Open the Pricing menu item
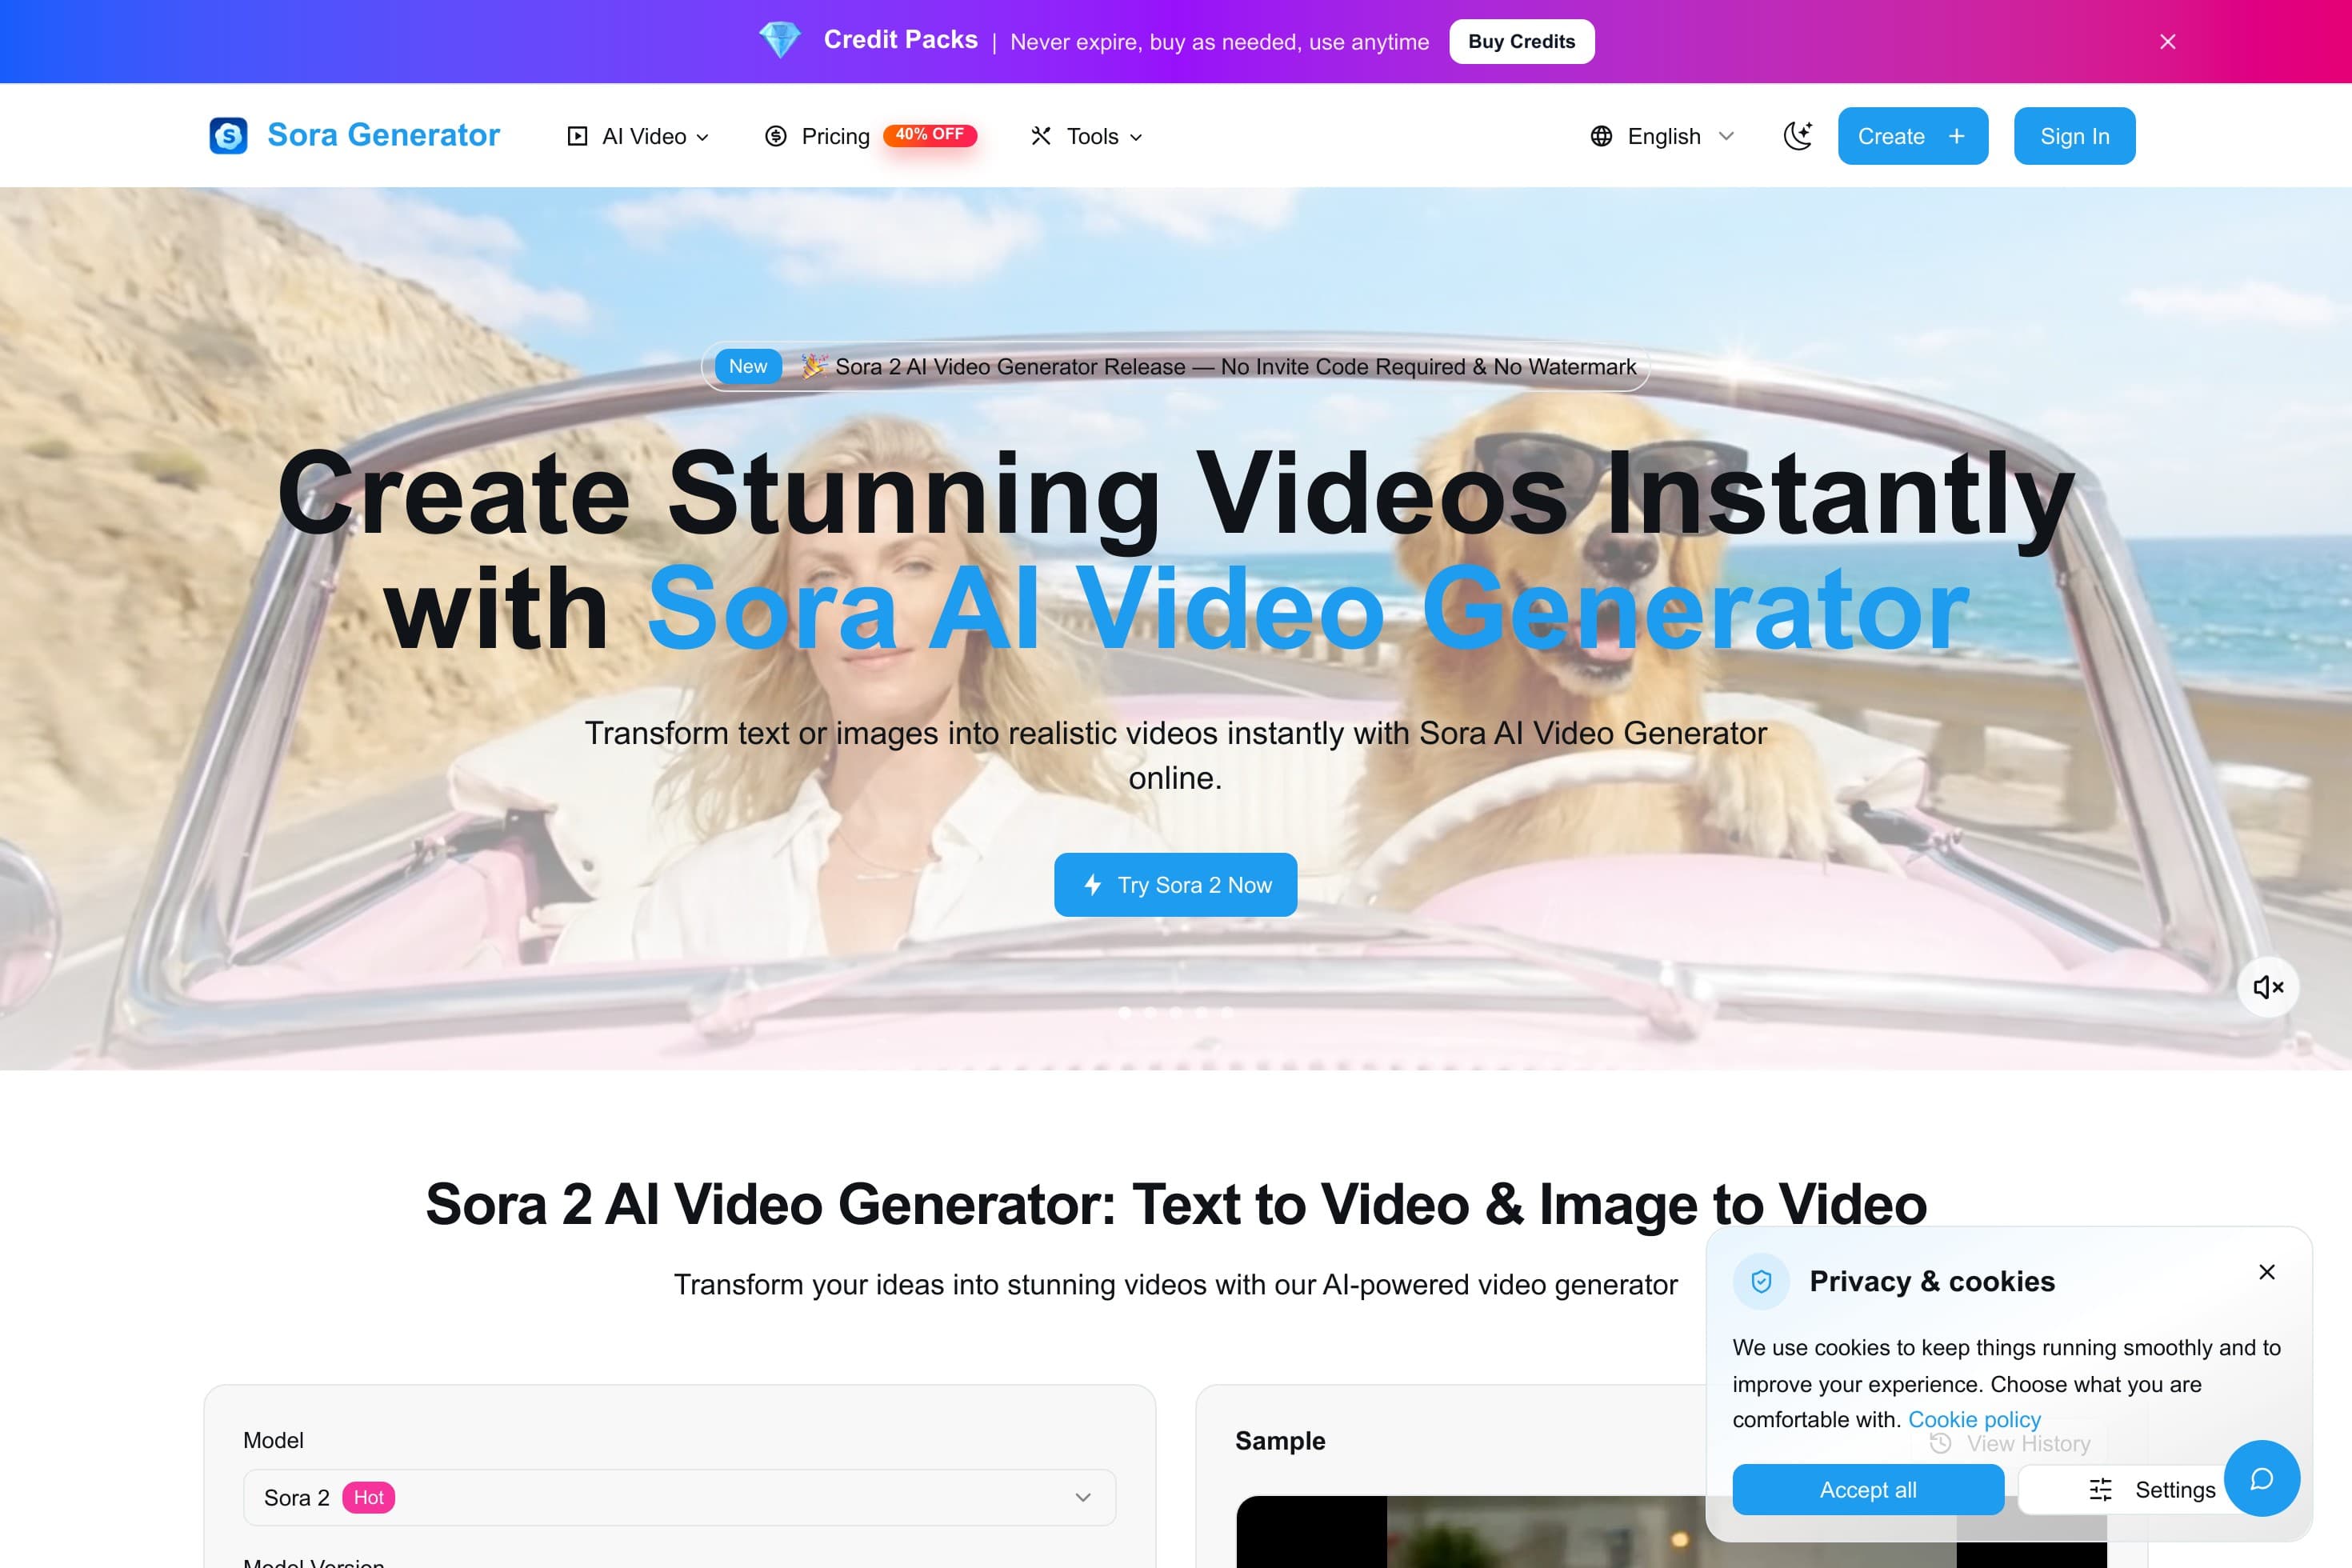Viewport: 2352px width, 1568px height. pyautogui.click(x=835, y=136)
